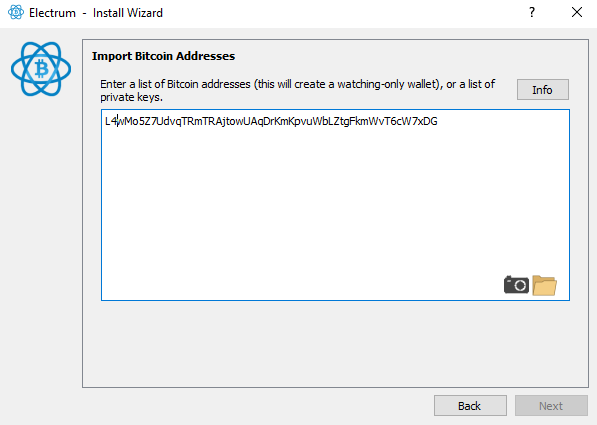Click the Info button

click(x=543, y=90)
